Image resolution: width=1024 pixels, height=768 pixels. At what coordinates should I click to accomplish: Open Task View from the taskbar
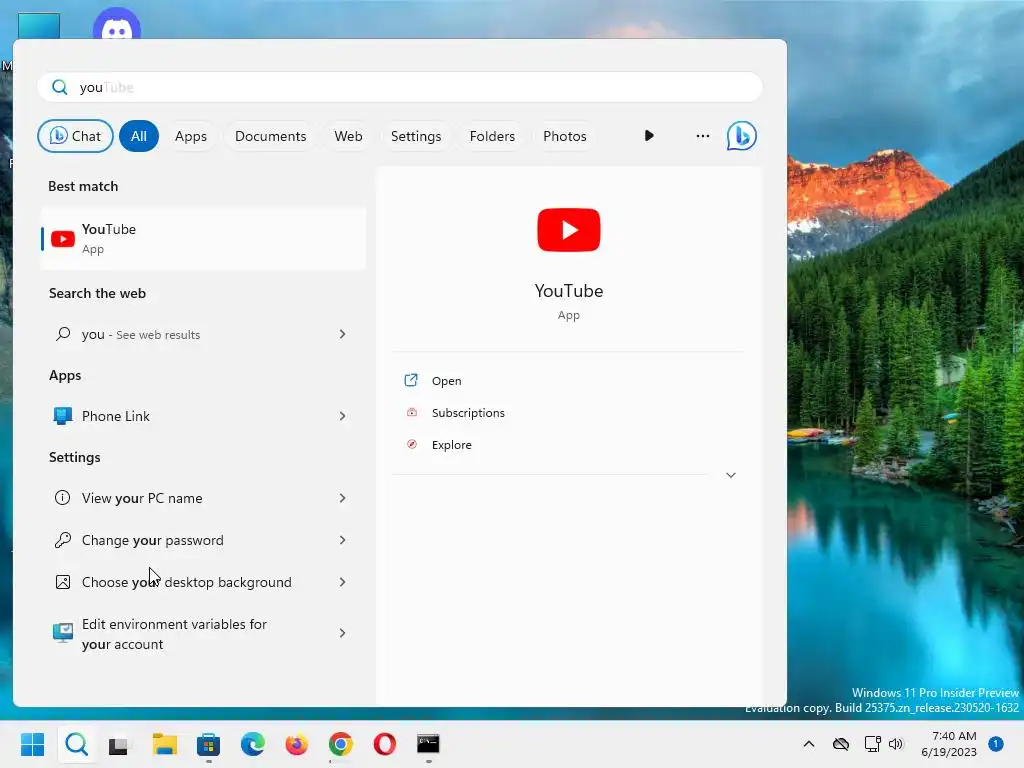(x=120, y=744)
